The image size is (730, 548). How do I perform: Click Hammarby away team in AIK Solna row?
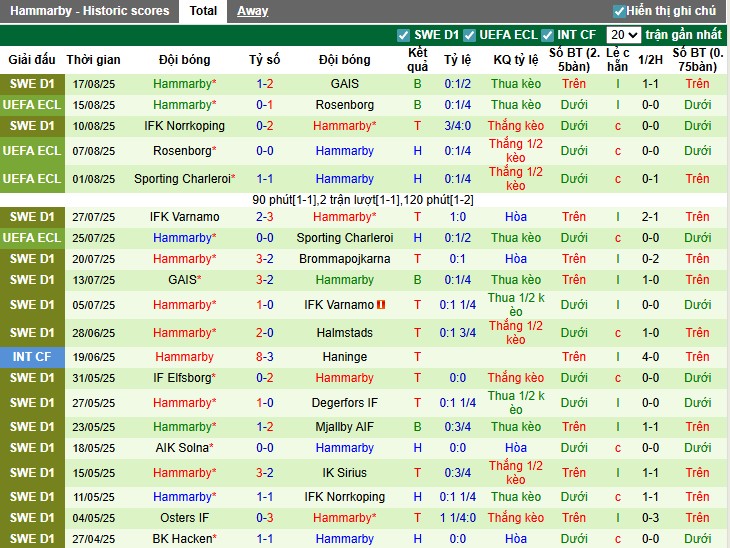click(345, 448)
